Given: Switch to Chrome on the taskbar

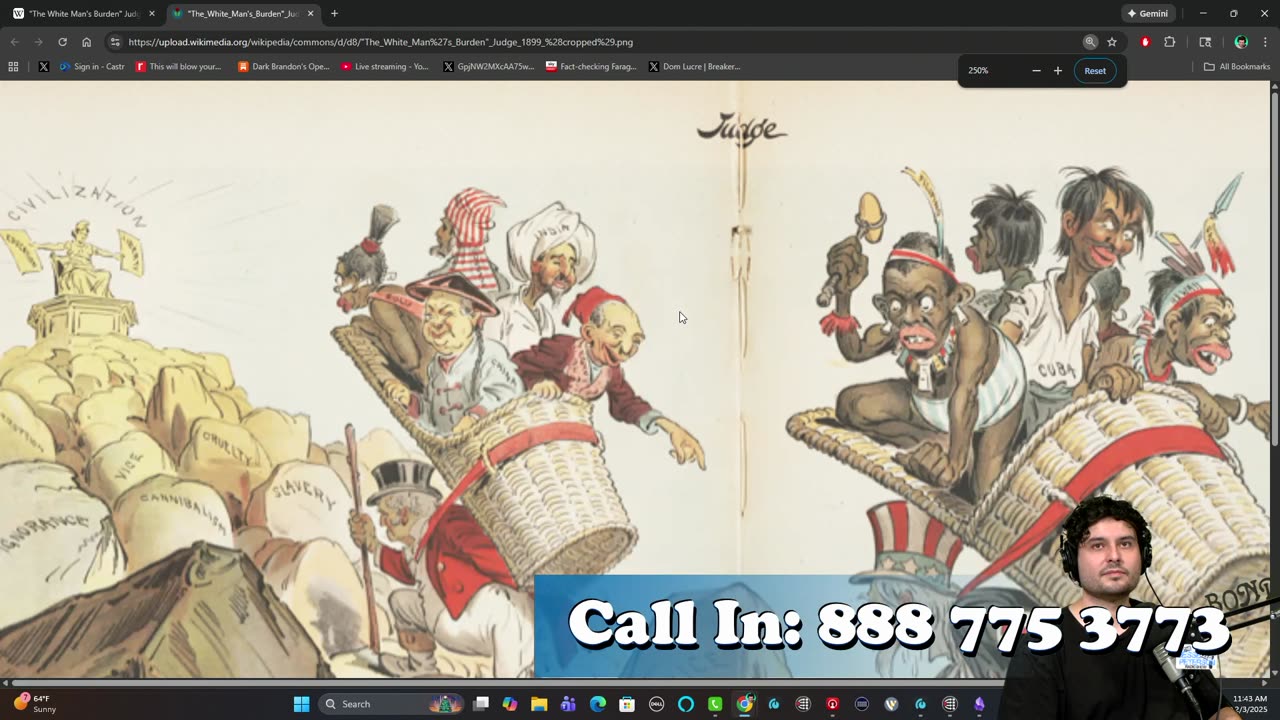Looking at the screenshot, I should pyautogui.click(x=745, y=704).
